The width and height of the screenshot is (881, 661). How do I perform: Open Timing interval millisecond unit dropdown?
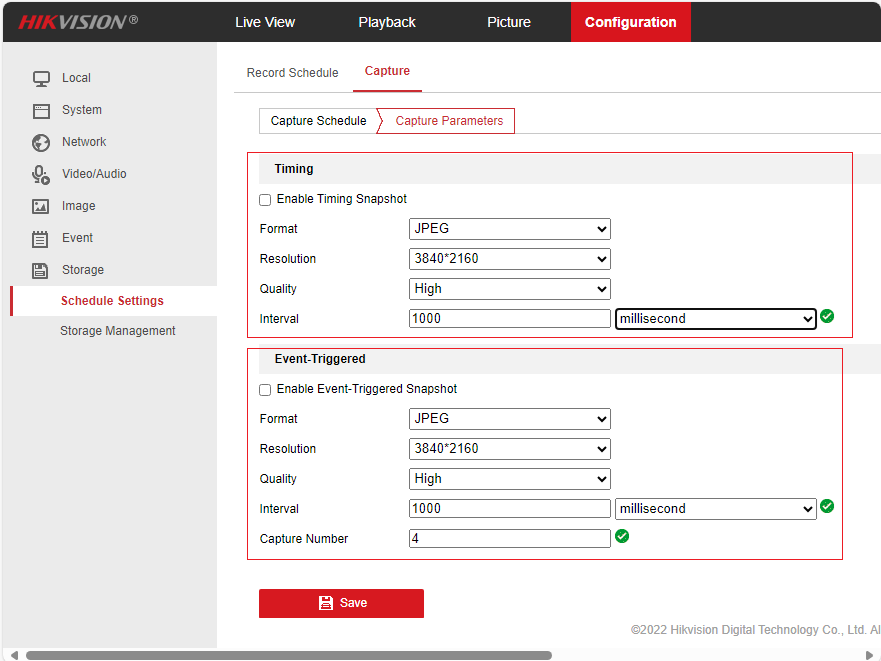[x=715, y=319]
